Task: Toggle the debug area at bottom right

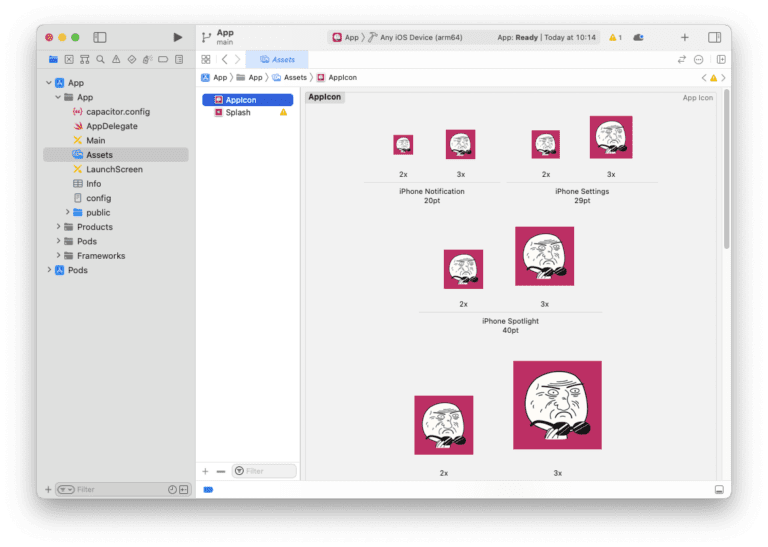Action: tap(718, 489)
